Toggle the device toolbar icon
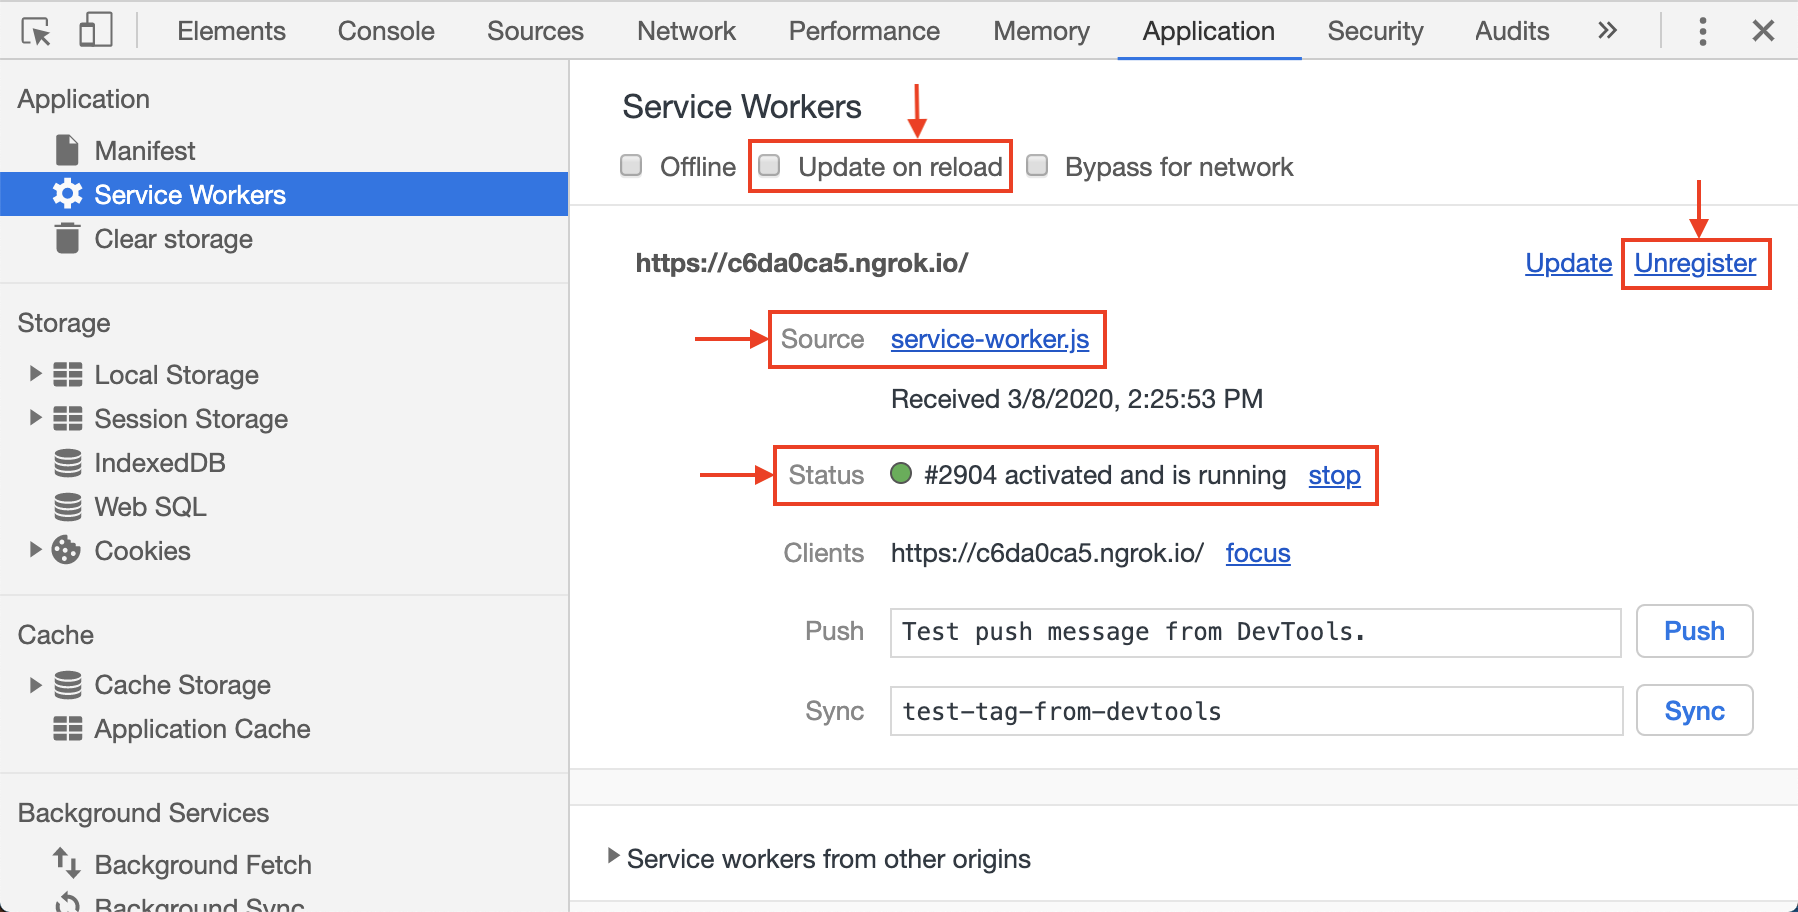Image resolution: width=1798 pixels, height=912 pixels. (x=95, y=30)
